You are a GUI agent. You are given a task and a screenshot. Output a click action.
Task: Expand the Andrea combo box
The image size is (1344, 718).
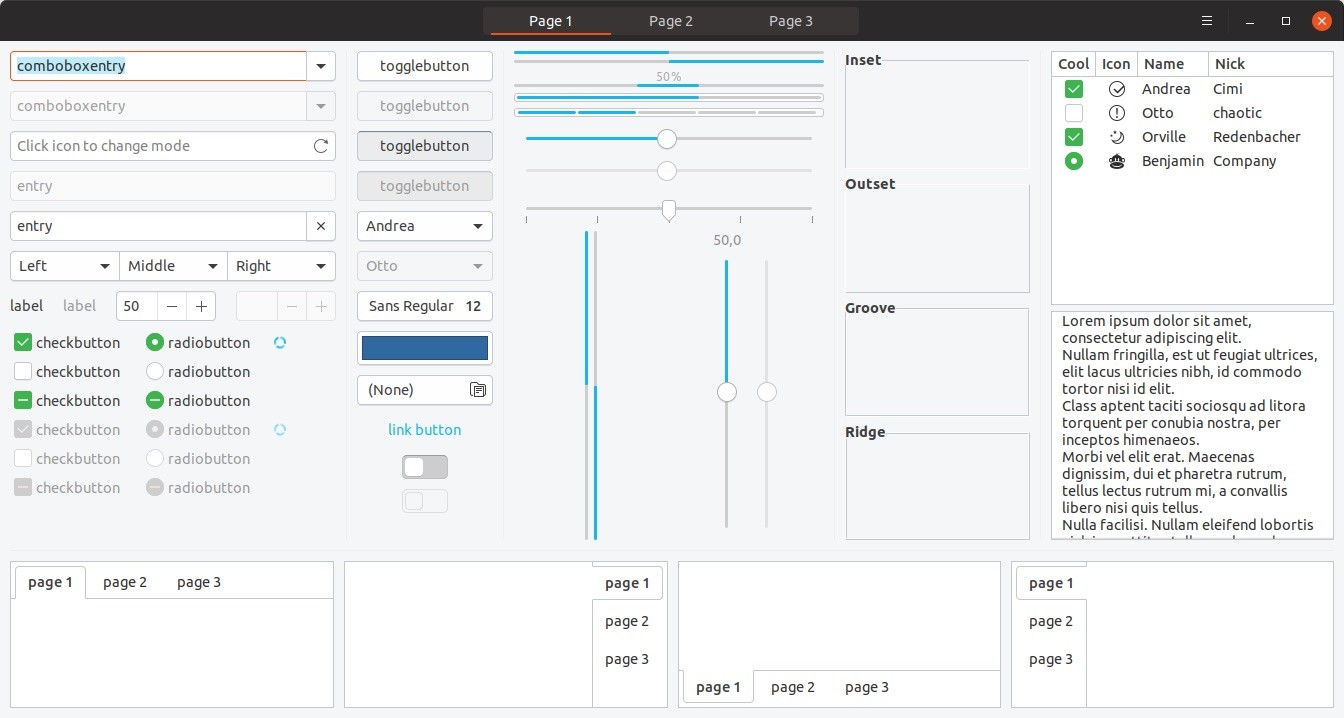425,226
